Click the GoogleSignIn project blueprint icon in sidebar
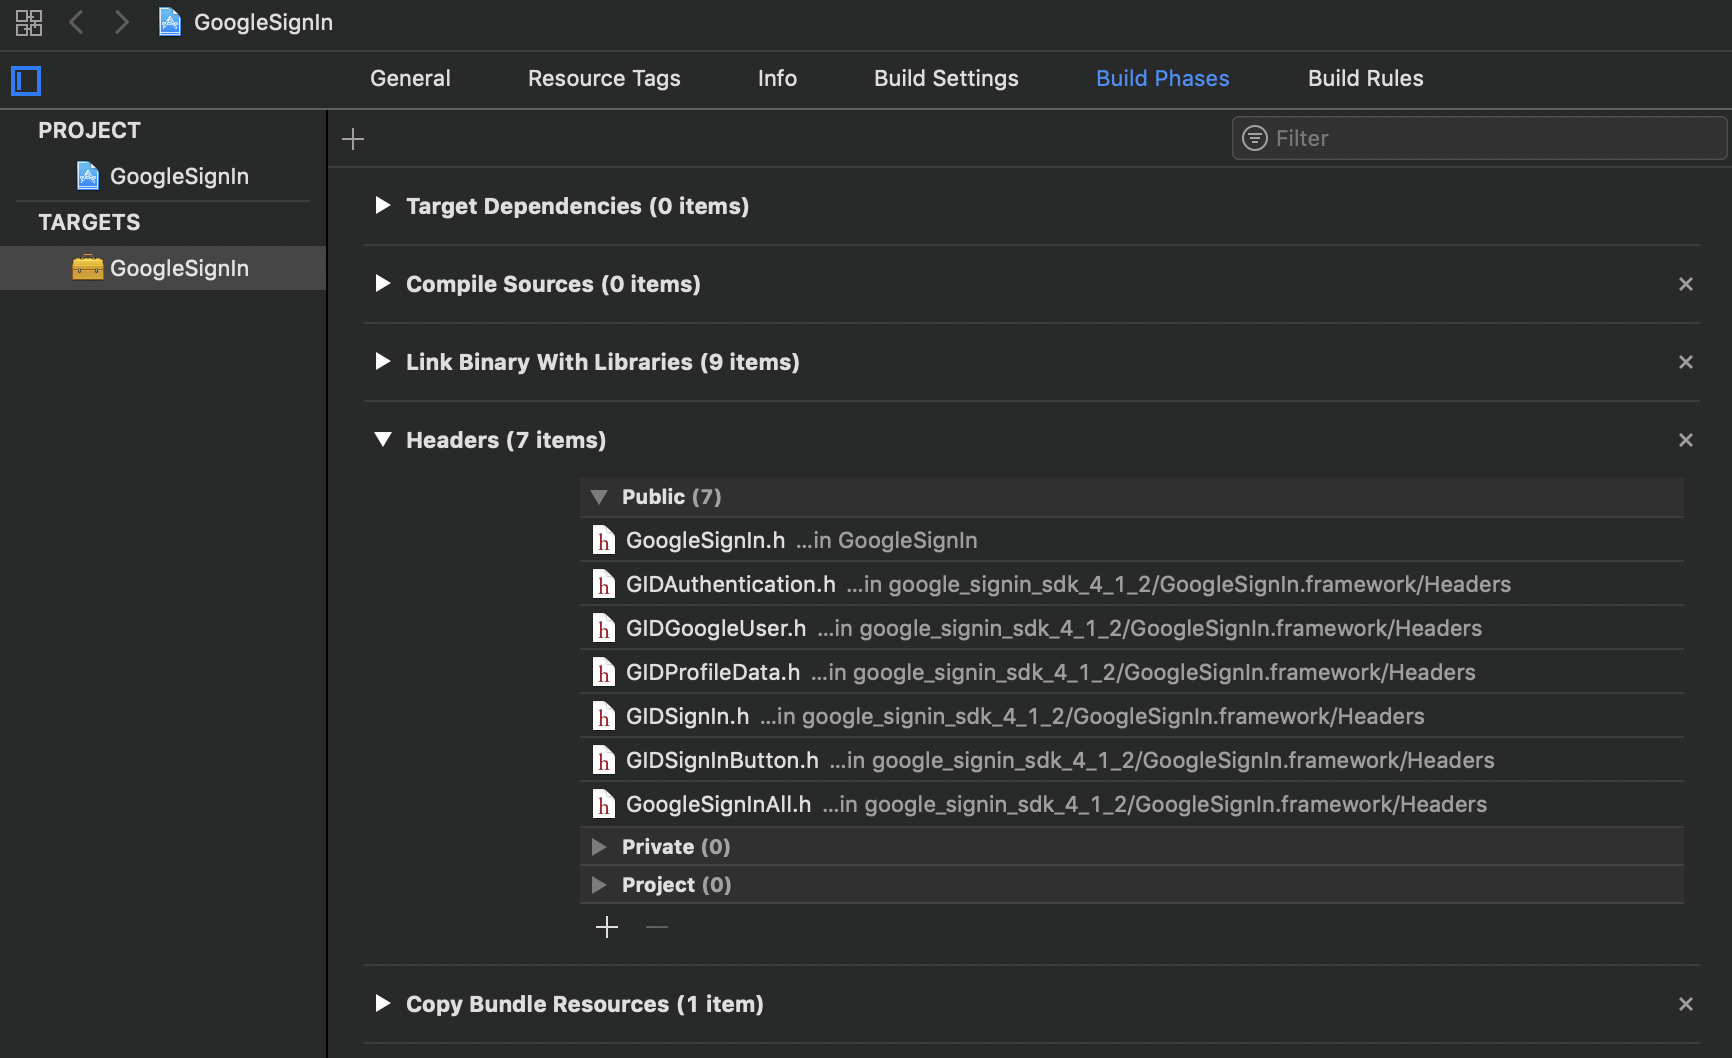1732x1058 pixels. tap(88, 176)
